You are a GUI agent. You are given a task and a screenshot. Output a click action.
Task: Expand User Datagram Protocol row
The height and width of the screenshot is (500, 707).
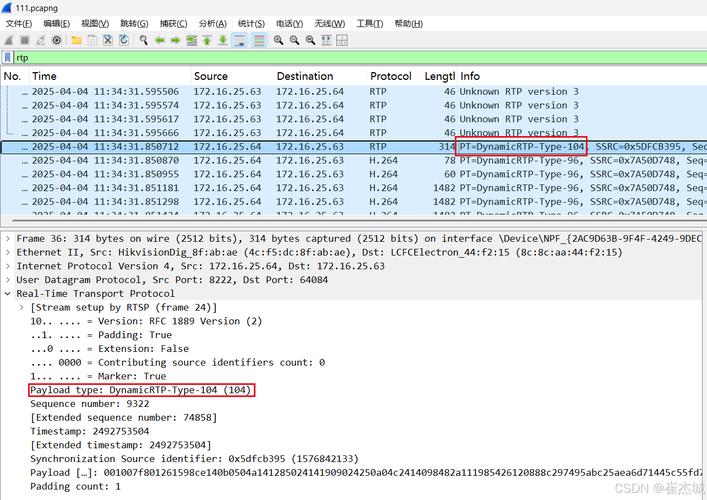[8, 280]
